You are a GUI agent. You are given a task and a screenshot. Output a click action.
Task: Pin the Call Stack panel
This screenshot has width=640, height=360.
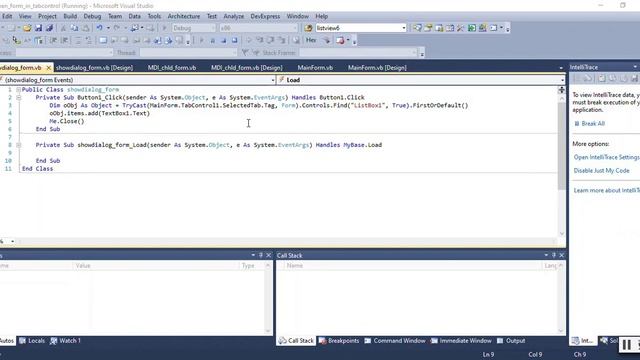554,255
